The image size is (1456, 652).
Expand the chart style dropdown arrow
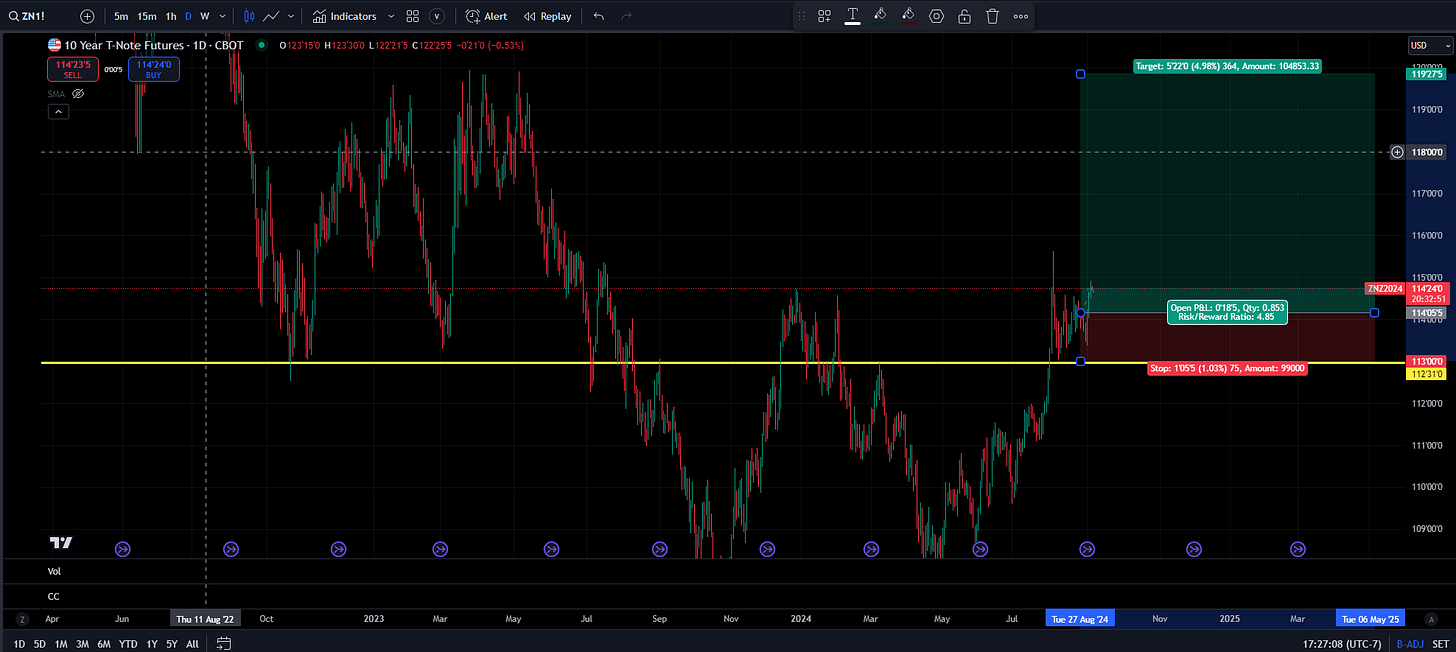(x=291, y=16)
